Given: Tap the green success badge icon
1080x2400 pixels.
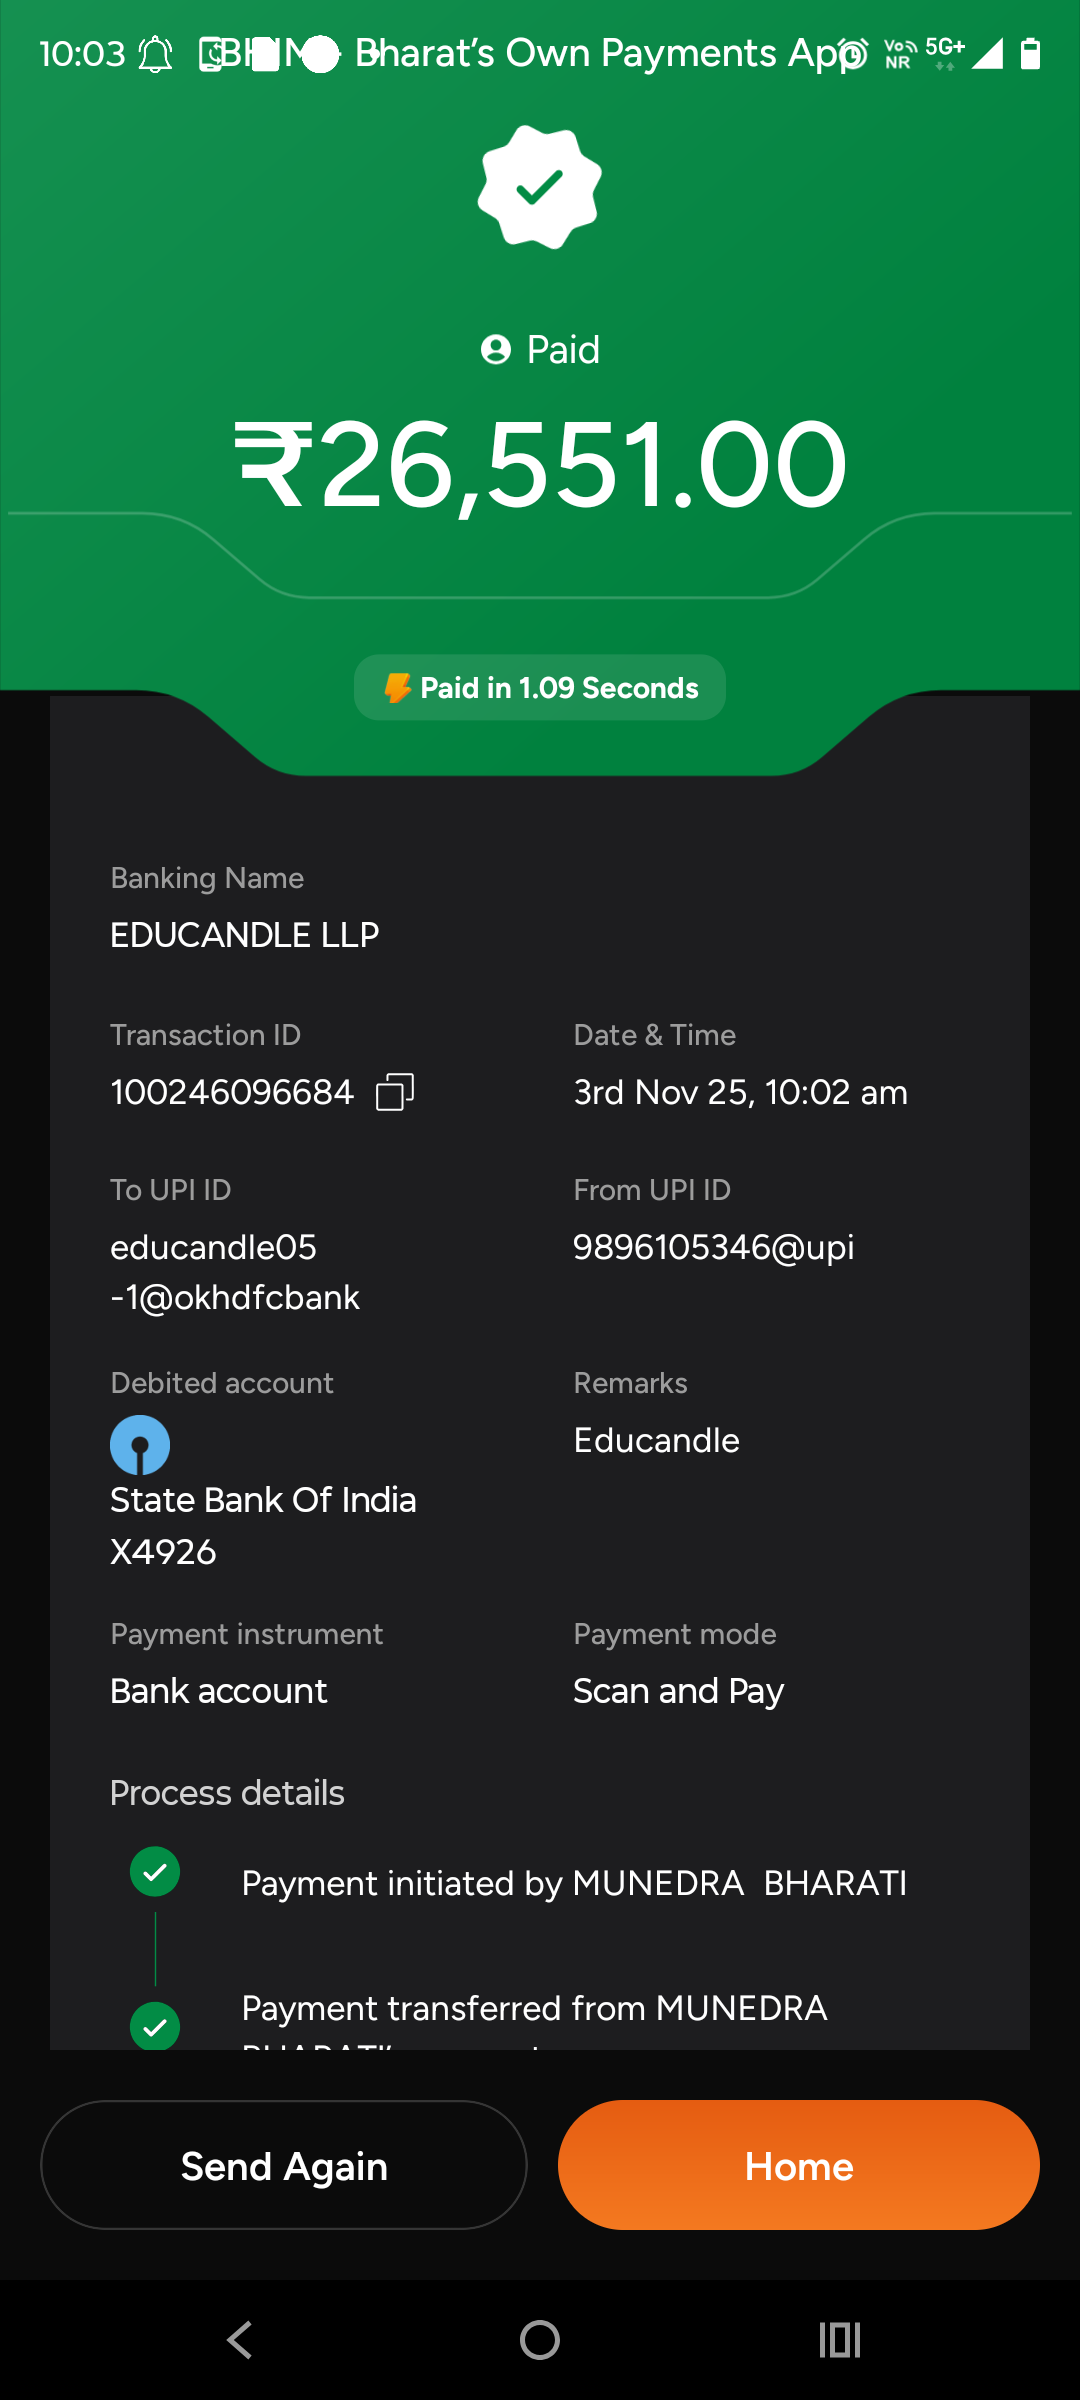Looking at the screenshot, I should [540, 187].
